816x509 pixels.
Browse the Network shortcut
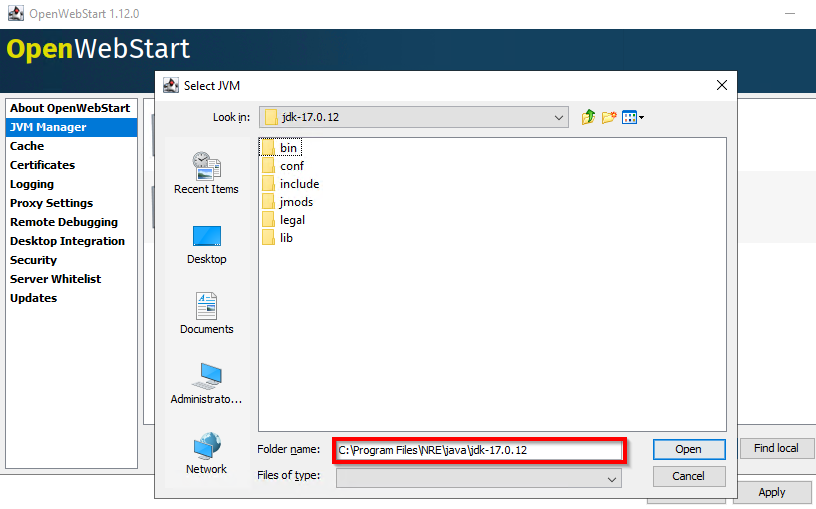207,453
